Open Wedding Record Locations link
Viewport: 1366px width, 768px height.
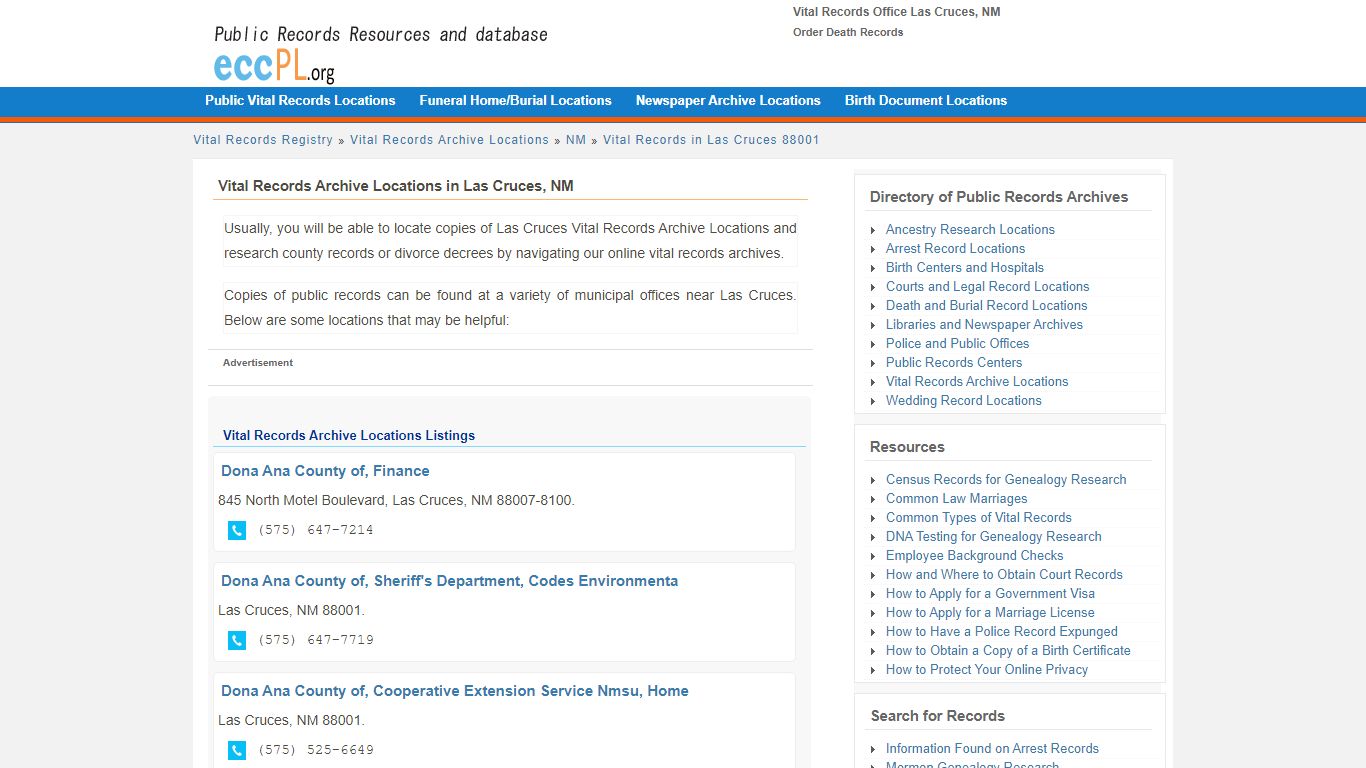point(964,400)
